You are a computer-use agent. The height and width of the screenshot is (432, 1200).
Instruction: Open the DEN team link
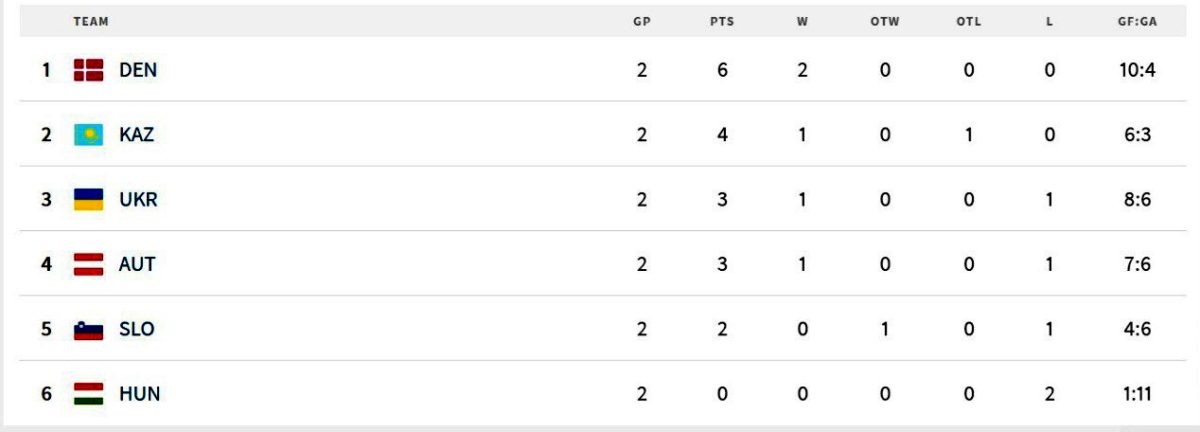click(x=138, y=70)
